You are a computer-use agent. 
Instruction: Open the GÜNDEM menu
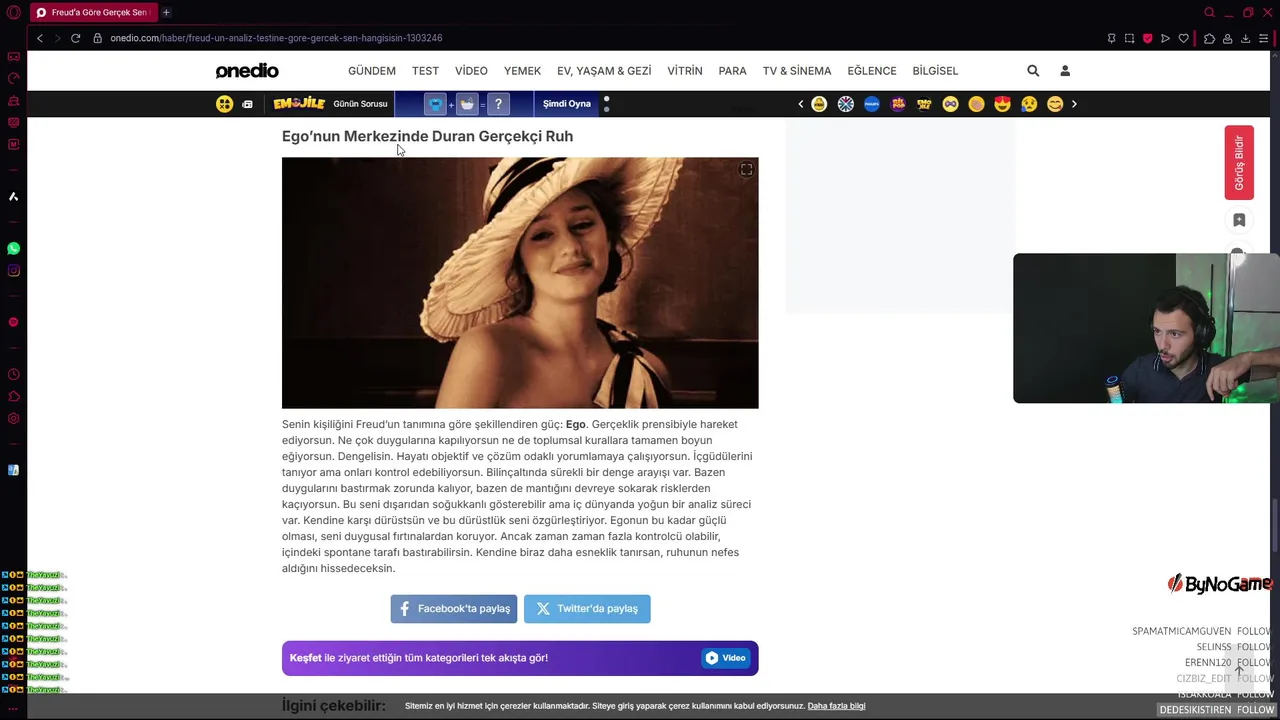pyautogui.click(x=372, y=71)
